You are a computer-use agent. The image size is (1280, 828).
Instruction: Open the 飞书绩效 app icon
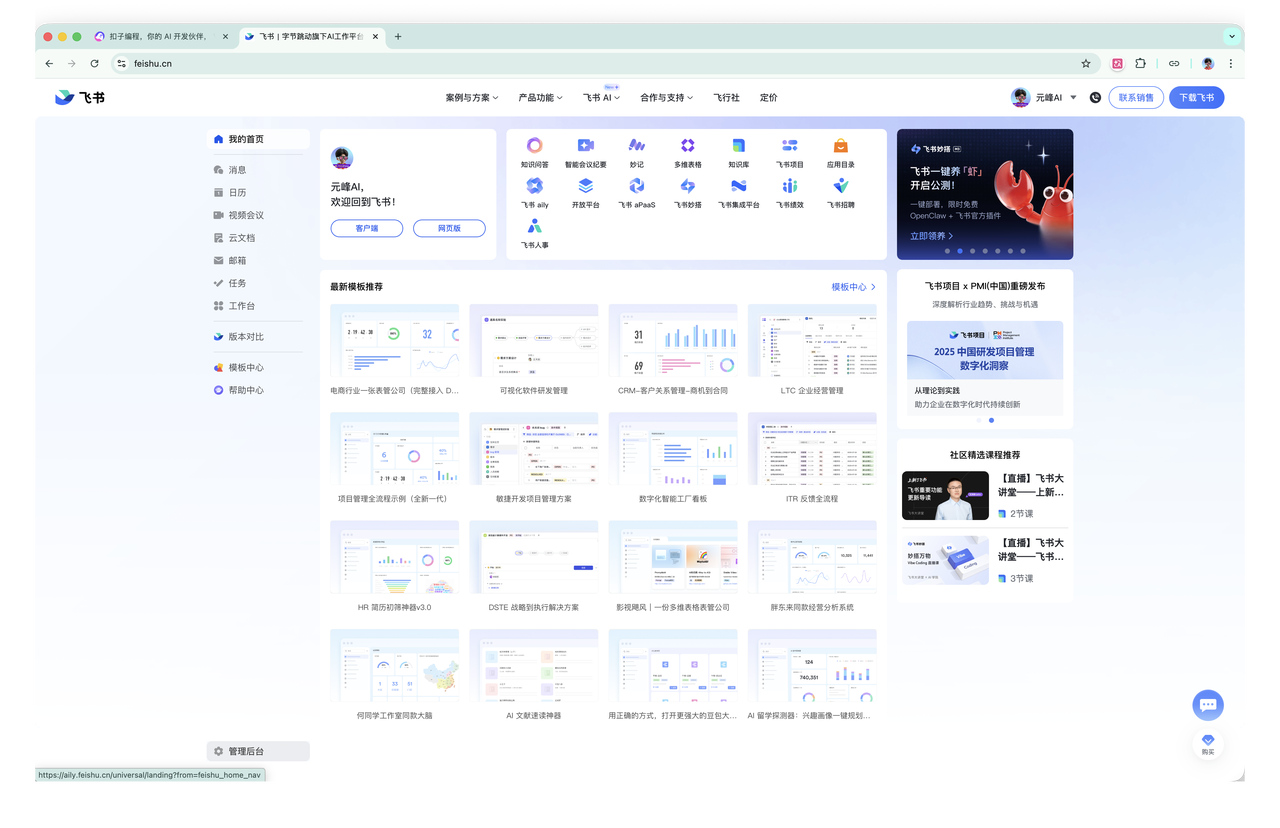789,186
